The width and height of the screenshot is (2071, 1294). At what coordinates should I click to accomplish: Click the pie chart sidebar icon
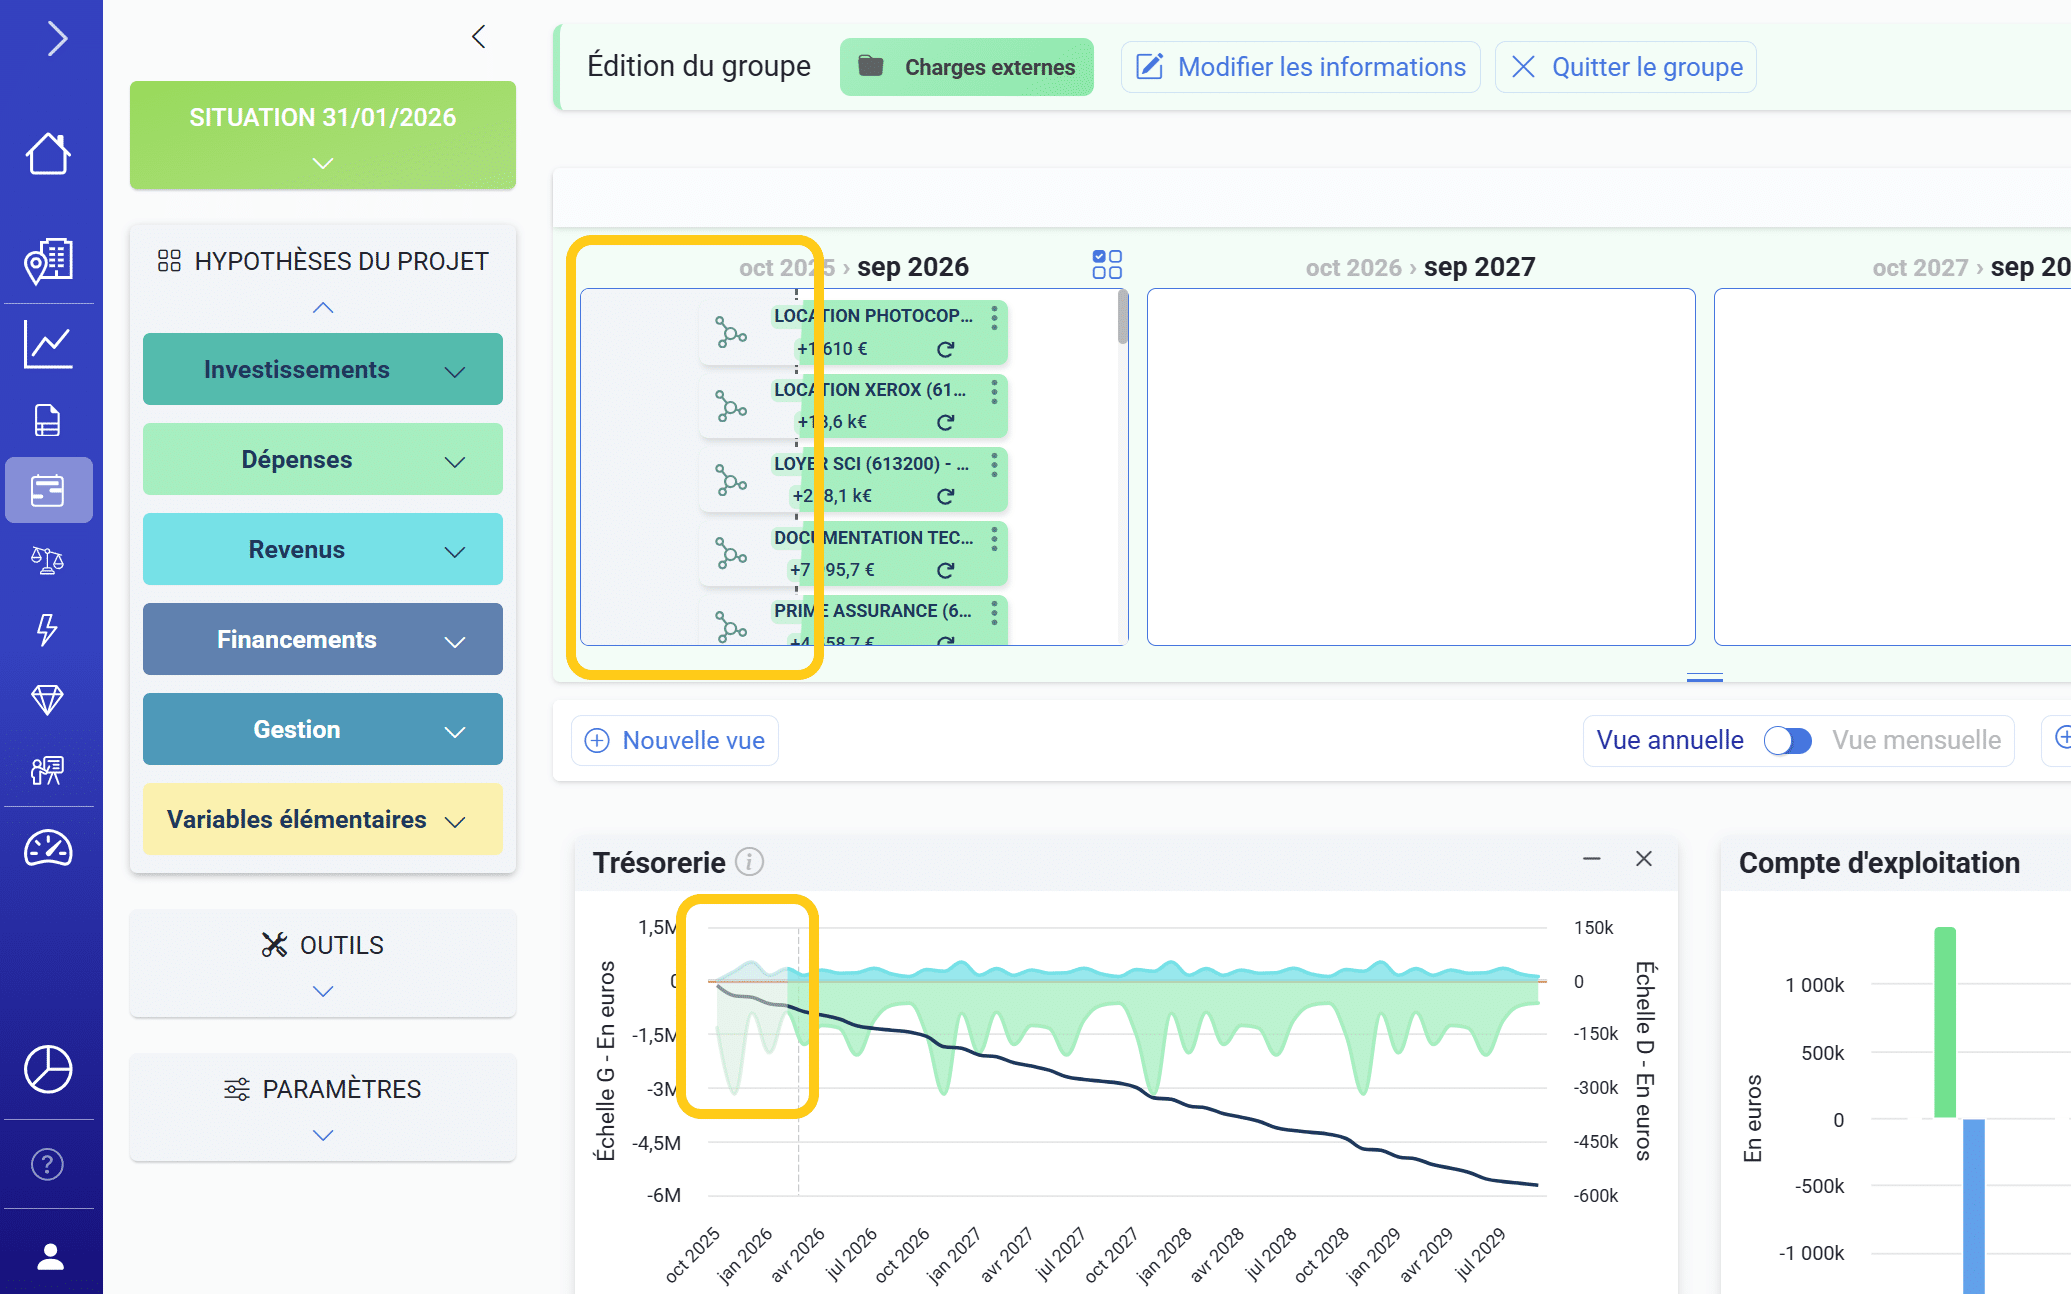click(x=48, y=1069)
